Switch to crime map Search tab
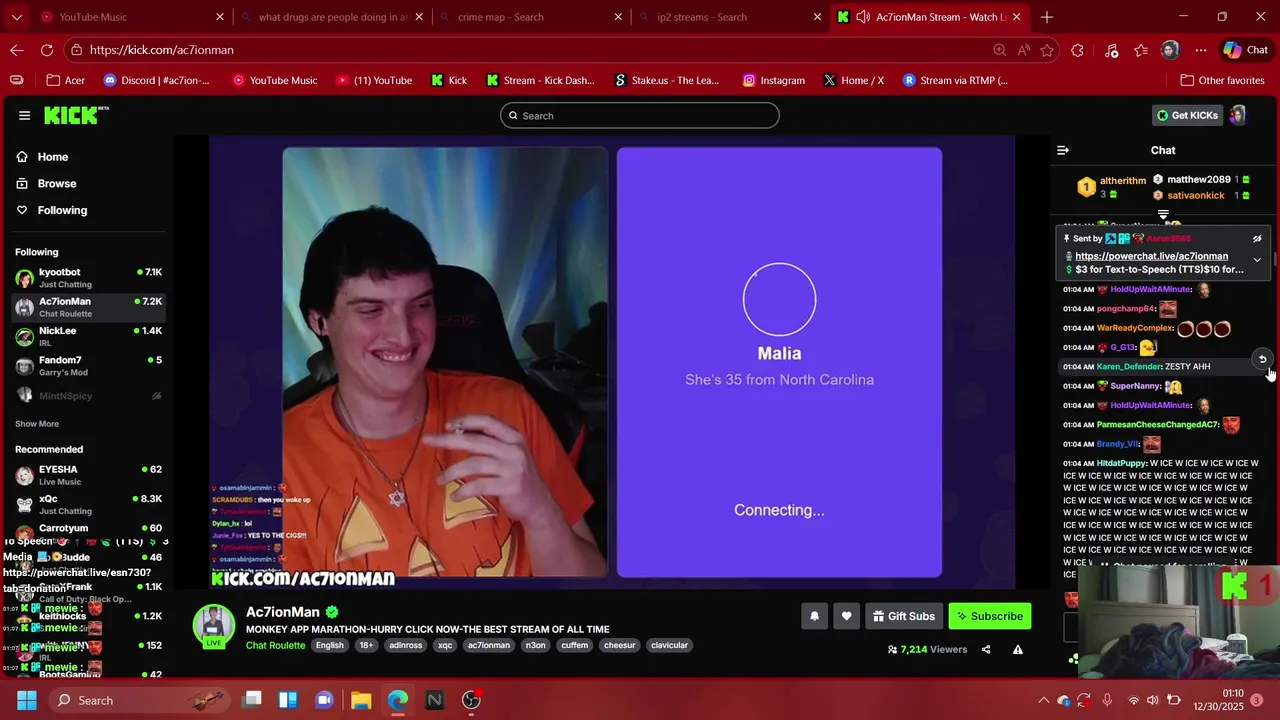 pos(530,17)
